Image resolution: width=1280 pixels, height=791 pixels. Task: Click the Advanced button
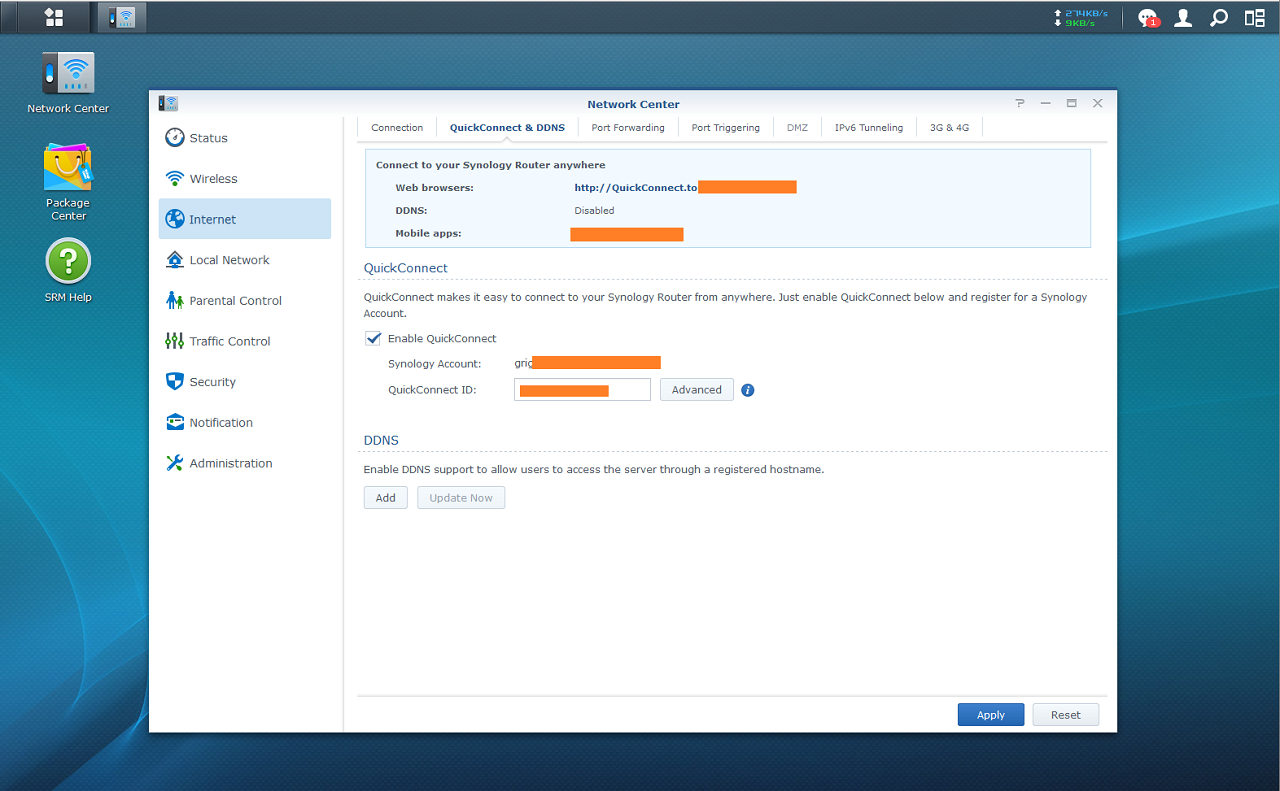pos(697,390)
